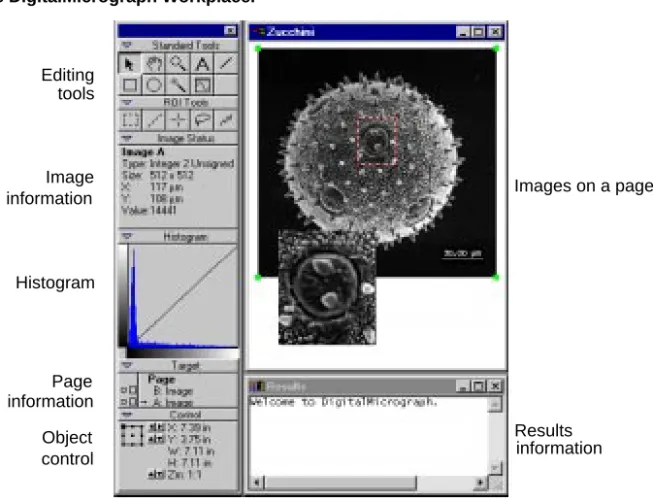Select the framed image tool in Standard Tools
Viewport: 653px width, 502px height.
202,85
